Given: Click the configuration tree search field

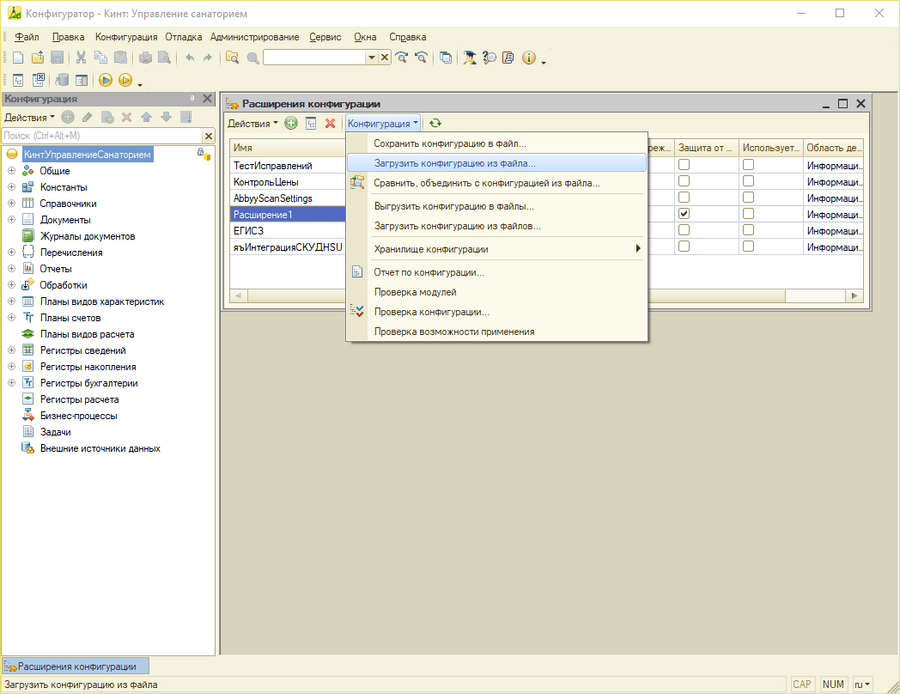Looking at the screenshot, I should [100, 135].
